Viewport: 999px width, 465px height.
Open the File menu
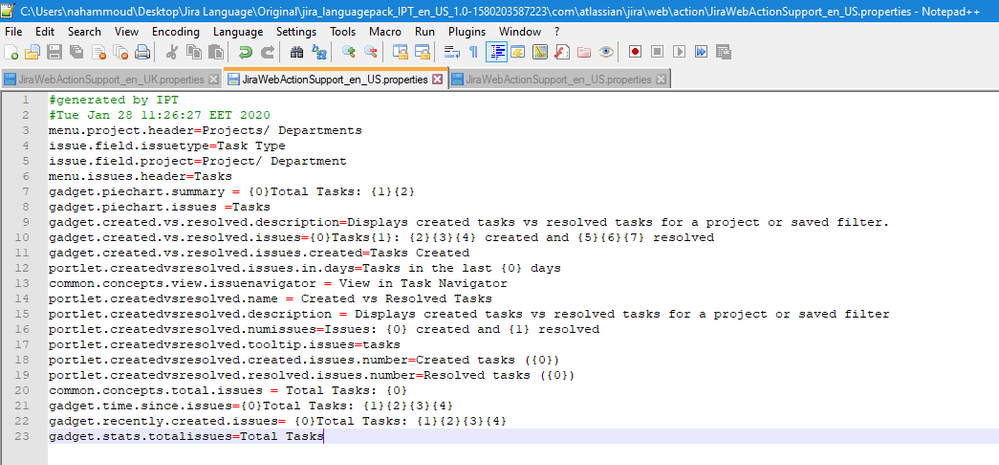pos(13,31)
